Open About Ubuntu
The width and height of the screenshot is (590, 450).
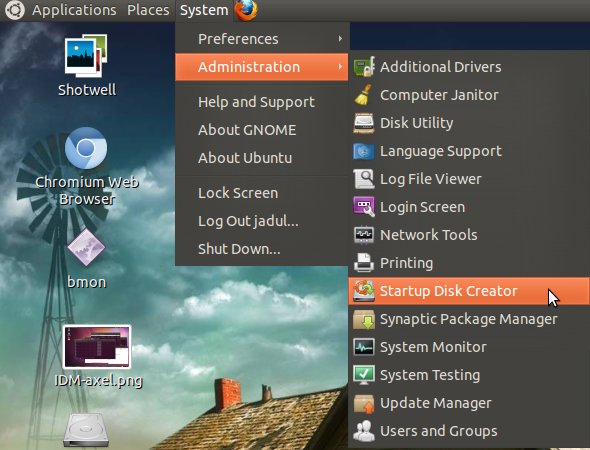[262, 158]
